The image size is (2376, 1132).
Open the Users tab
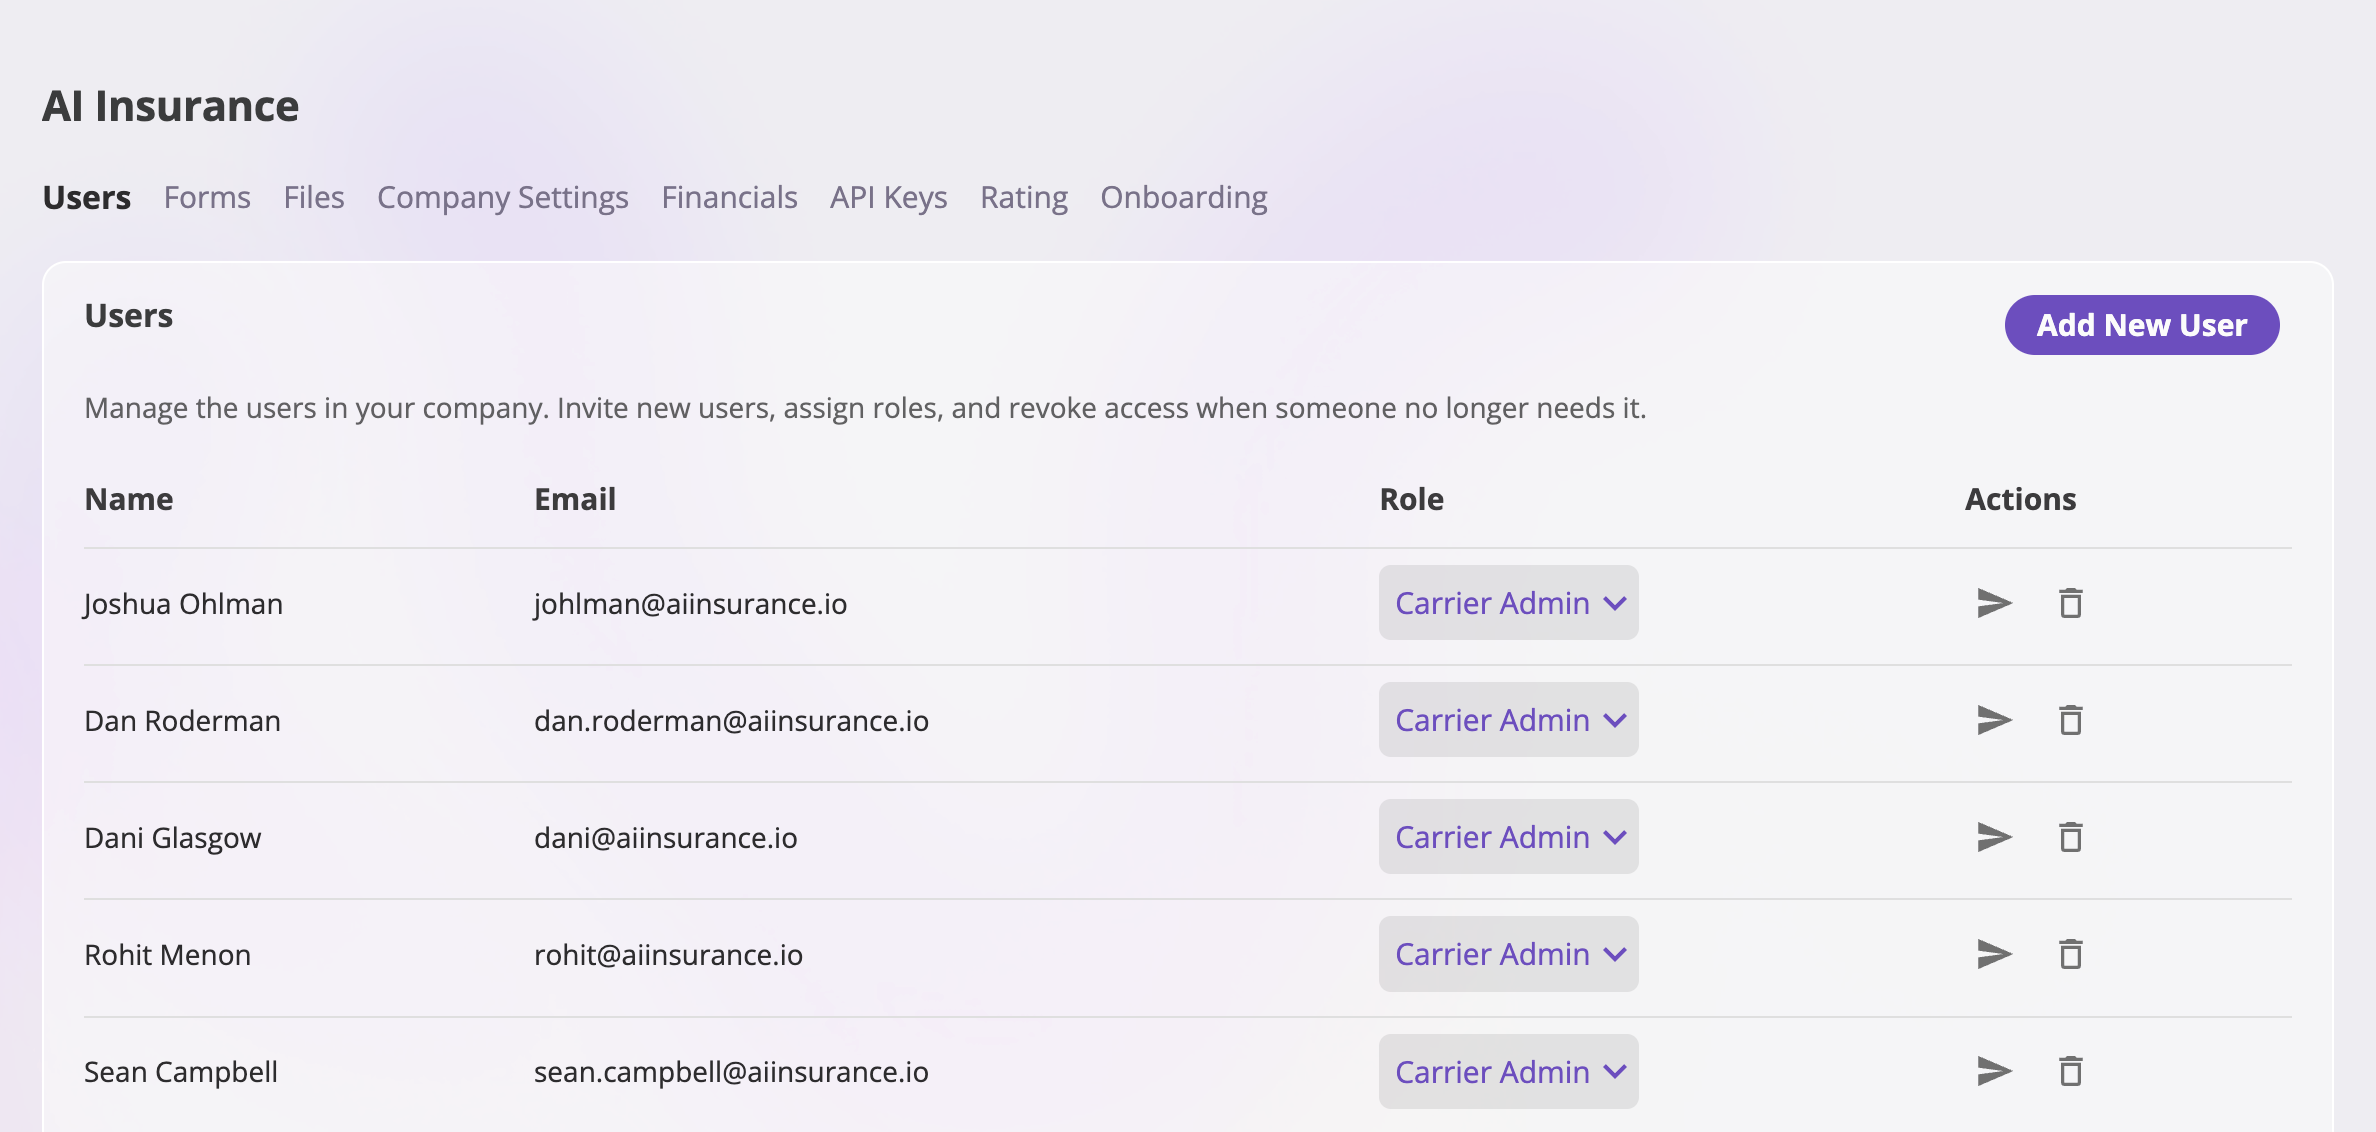[87, 198]
